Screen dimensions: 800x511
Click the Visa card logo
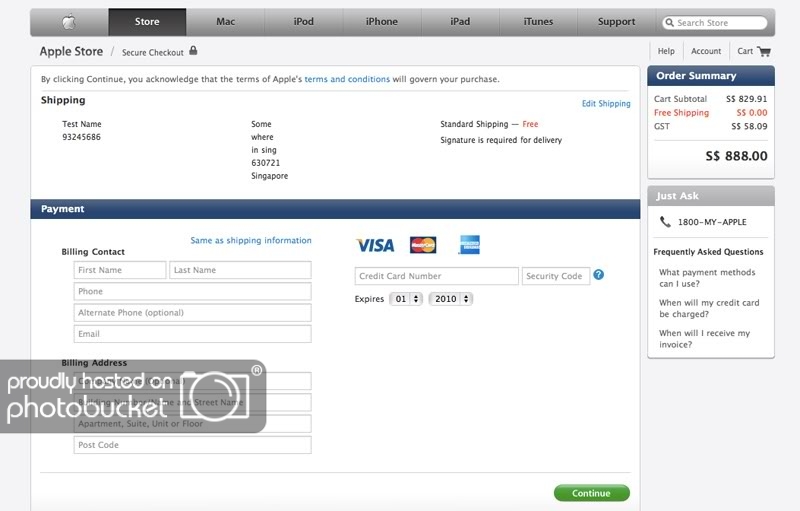pos(375,245)
